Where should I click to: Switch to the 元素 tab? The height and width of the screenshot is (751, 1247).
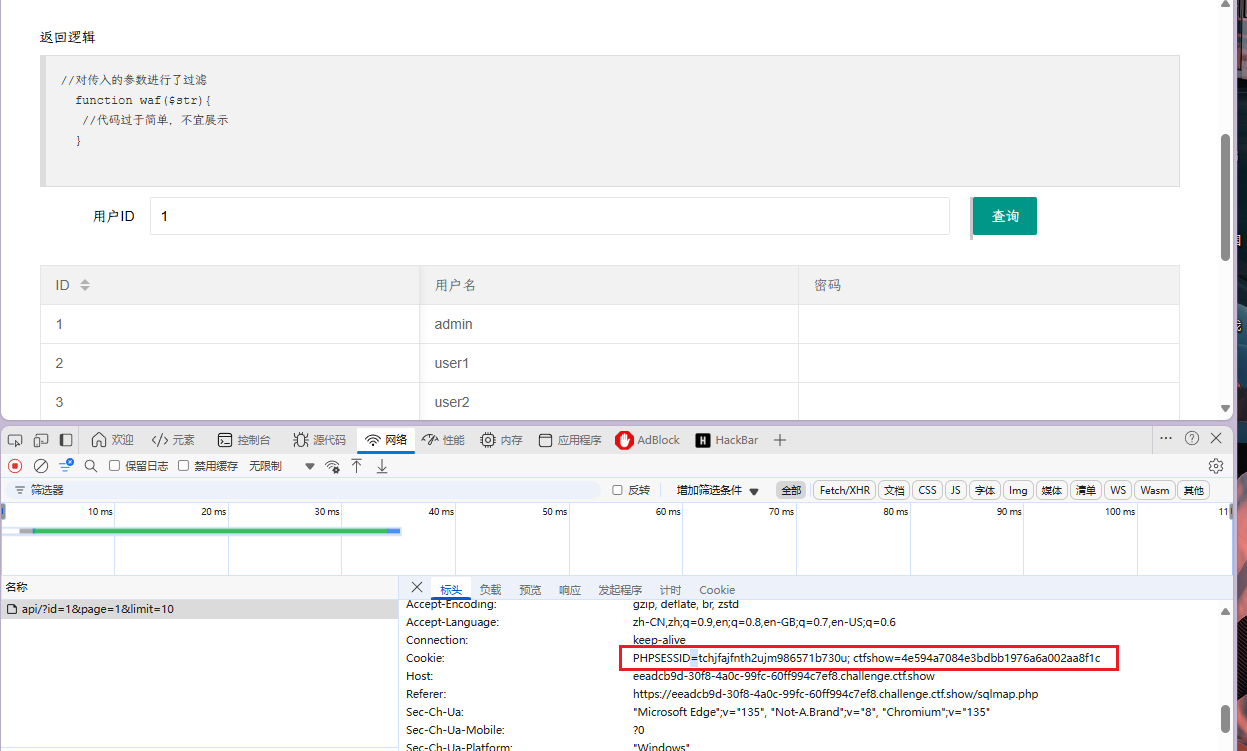click(x=173, y=440)
